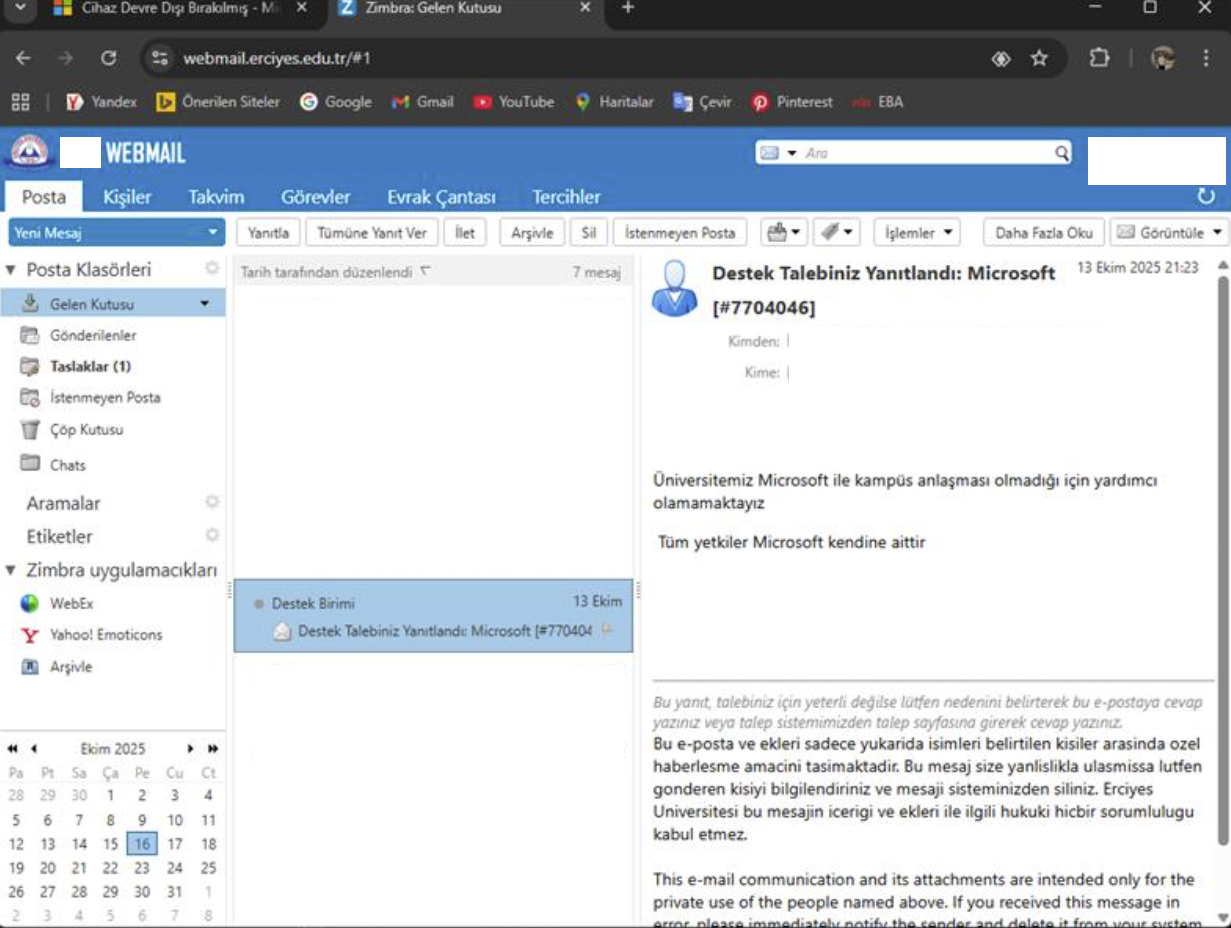Click the magnifier search icon
This screenshot has width=1231, height=928.
pyautogui.click(x=1062, y=153)
